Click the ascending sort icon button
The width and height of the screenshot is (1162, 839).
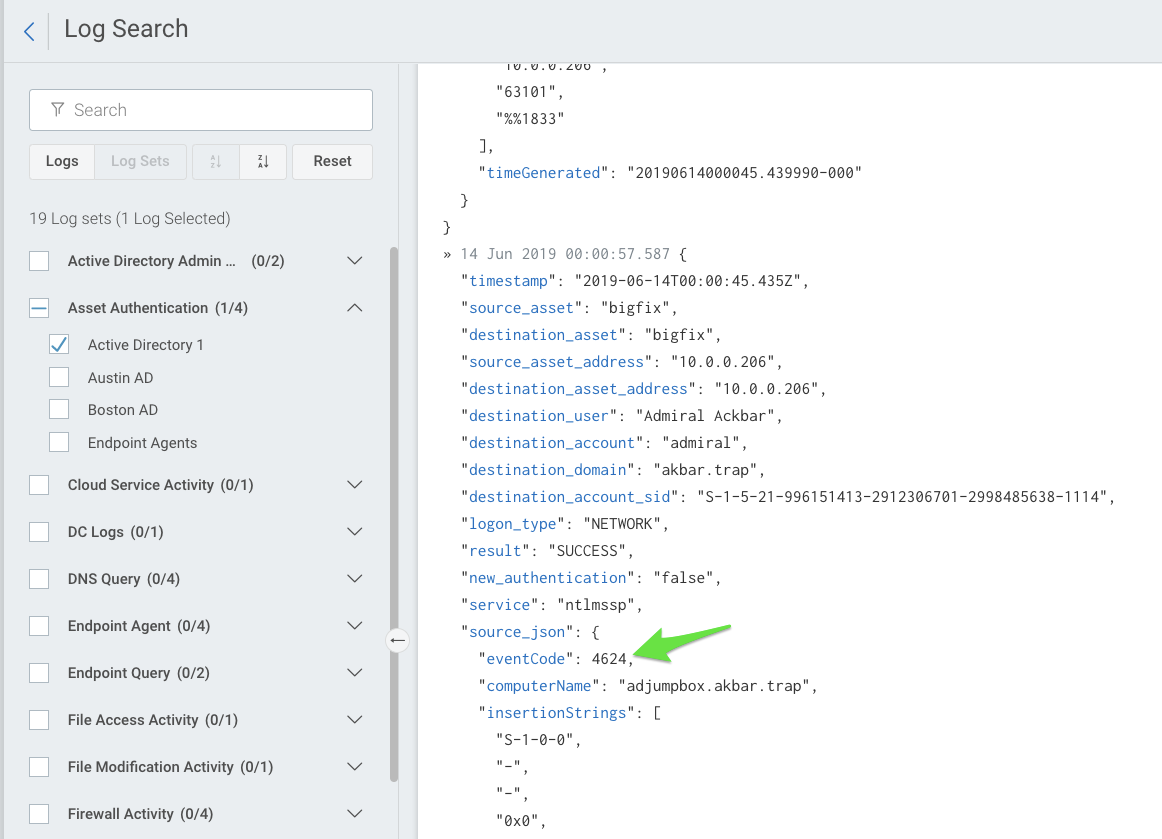215,161
